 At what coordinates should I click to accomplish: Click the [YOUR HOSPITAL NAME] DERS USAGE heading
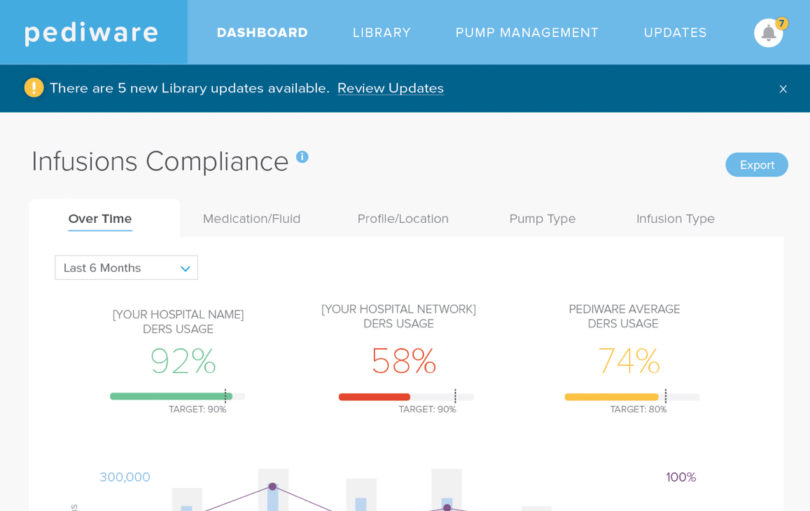178,321
